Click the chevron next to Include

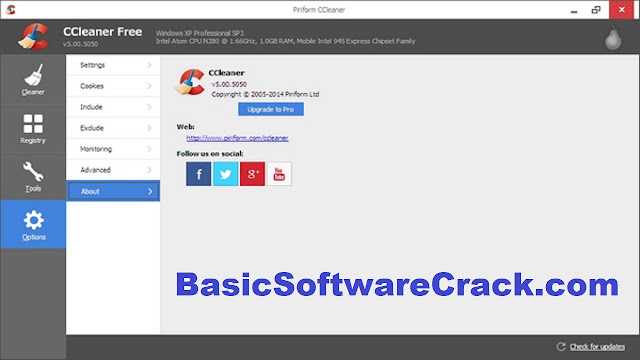tap(149, 107)
